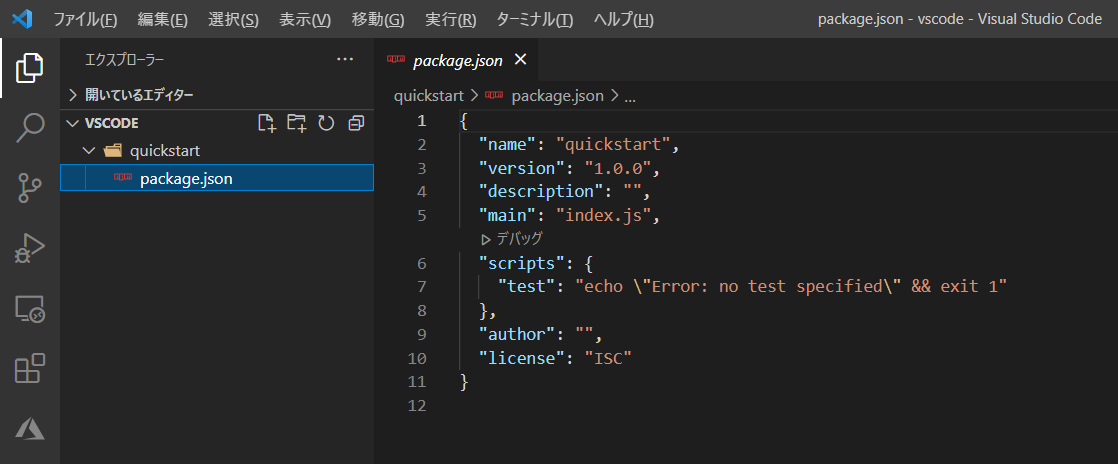Click the デバッグ code lens link
Screen dimensions: 1118x464
(x=512, y=239)
